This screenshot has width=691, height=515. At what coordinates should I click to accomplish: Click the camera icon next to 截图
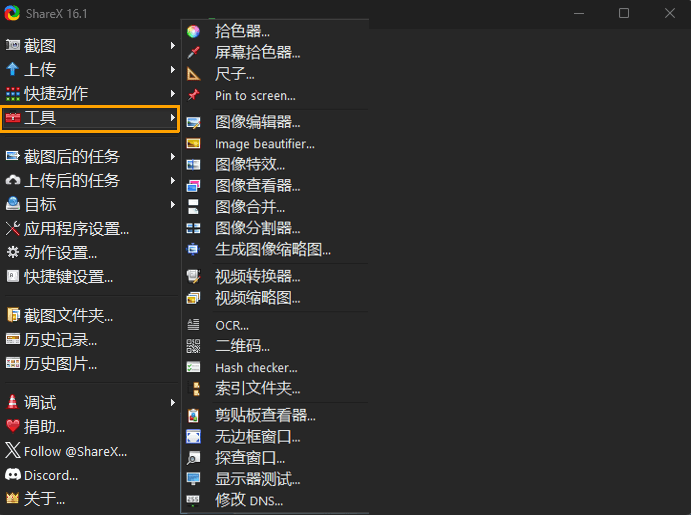pos(13,45)
